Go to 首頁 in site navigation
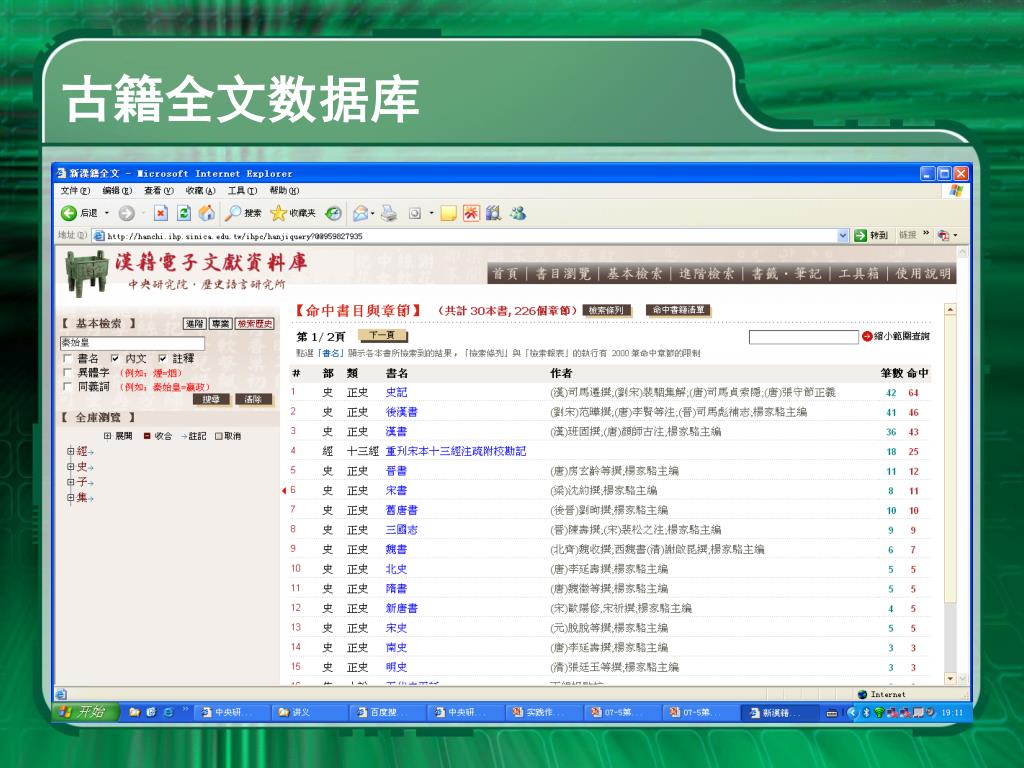The image size is (1024, 768). pyautogui.click(x=505, y=274)
